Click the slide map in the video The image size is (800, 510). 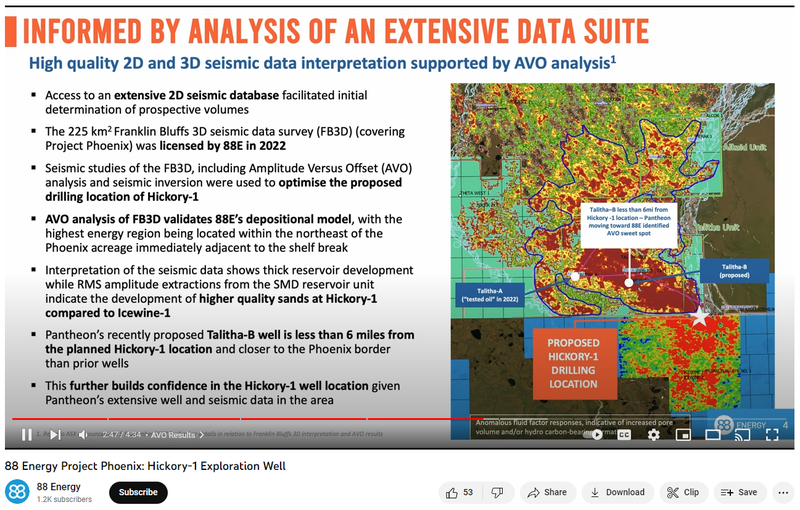612,261
